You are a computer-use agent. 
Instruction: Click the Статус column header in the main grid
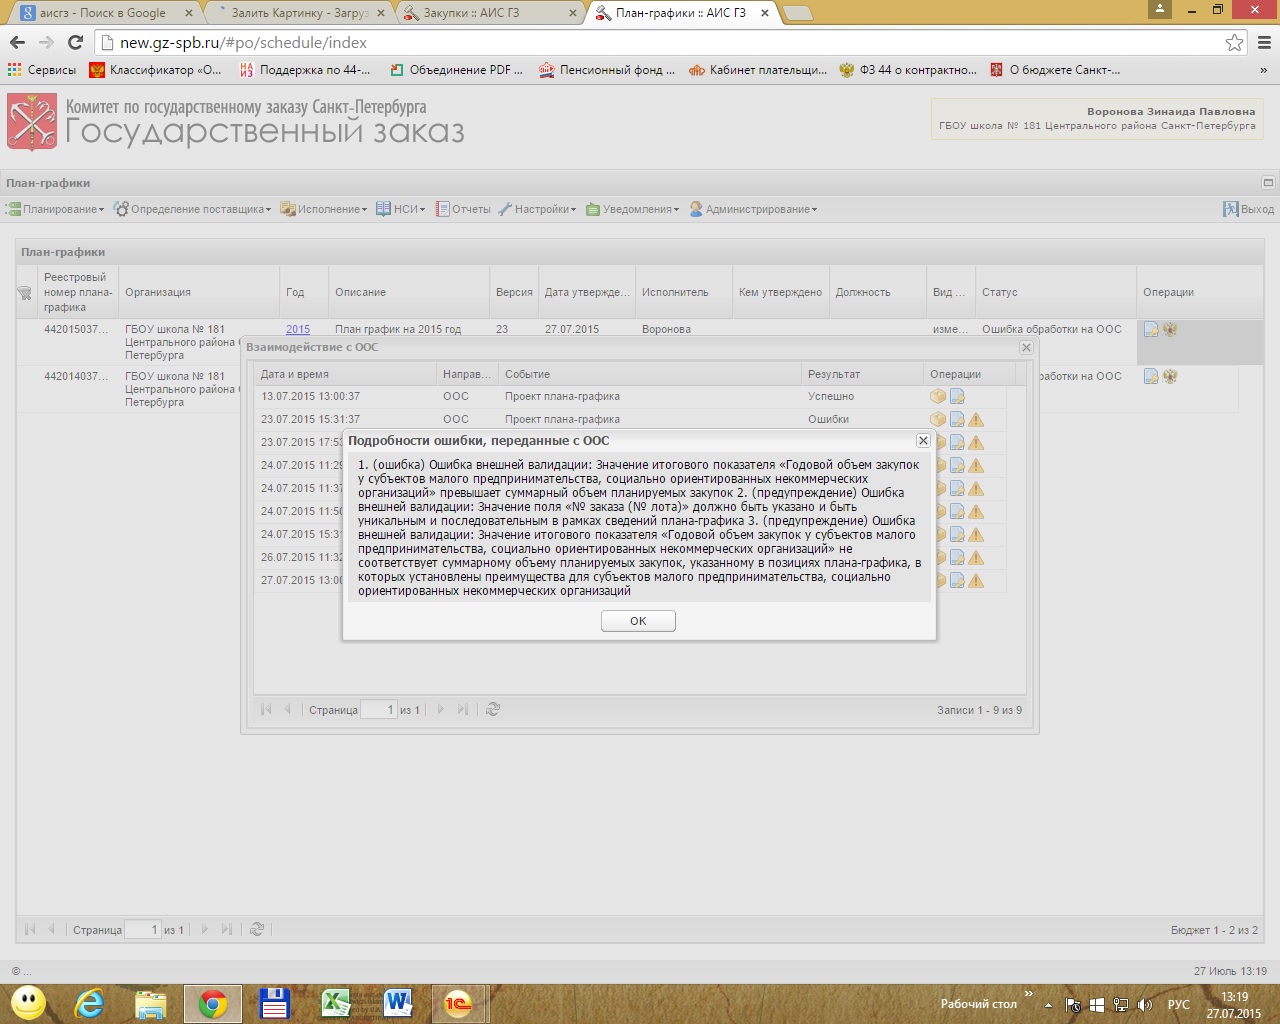tap(1056, 292)
